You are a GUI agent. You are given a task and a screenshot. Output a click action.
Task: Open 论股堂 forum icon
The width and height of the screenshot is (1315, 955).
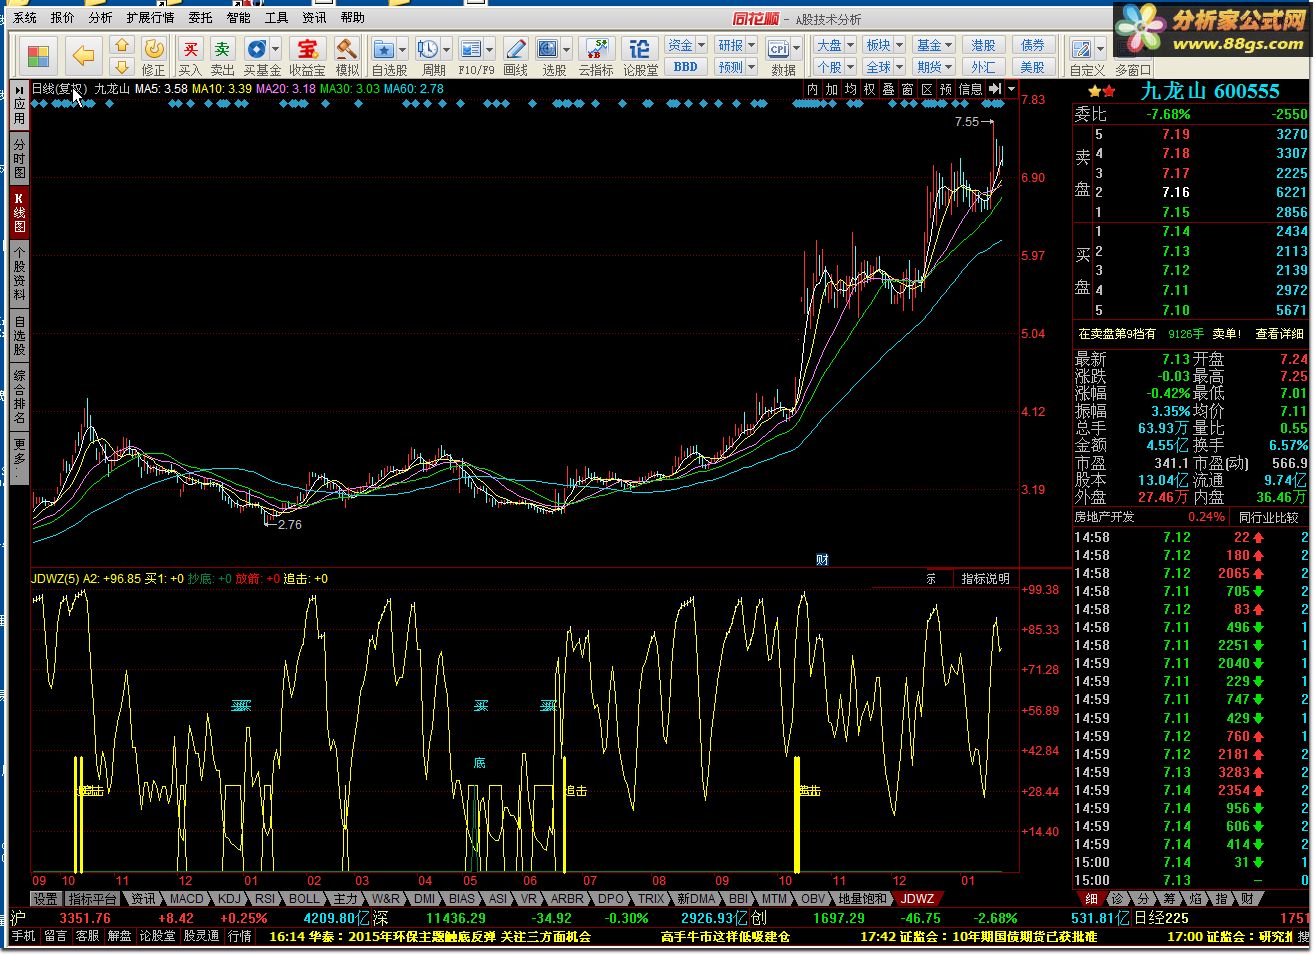(640, 48)
